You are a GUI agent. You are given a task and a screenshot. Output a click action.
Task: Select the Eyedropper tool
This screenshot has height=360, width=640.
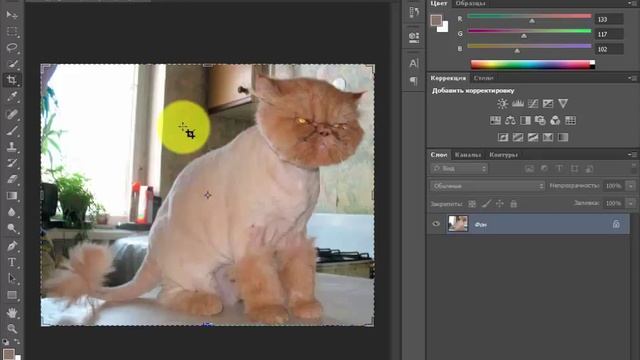coord(12,97)
